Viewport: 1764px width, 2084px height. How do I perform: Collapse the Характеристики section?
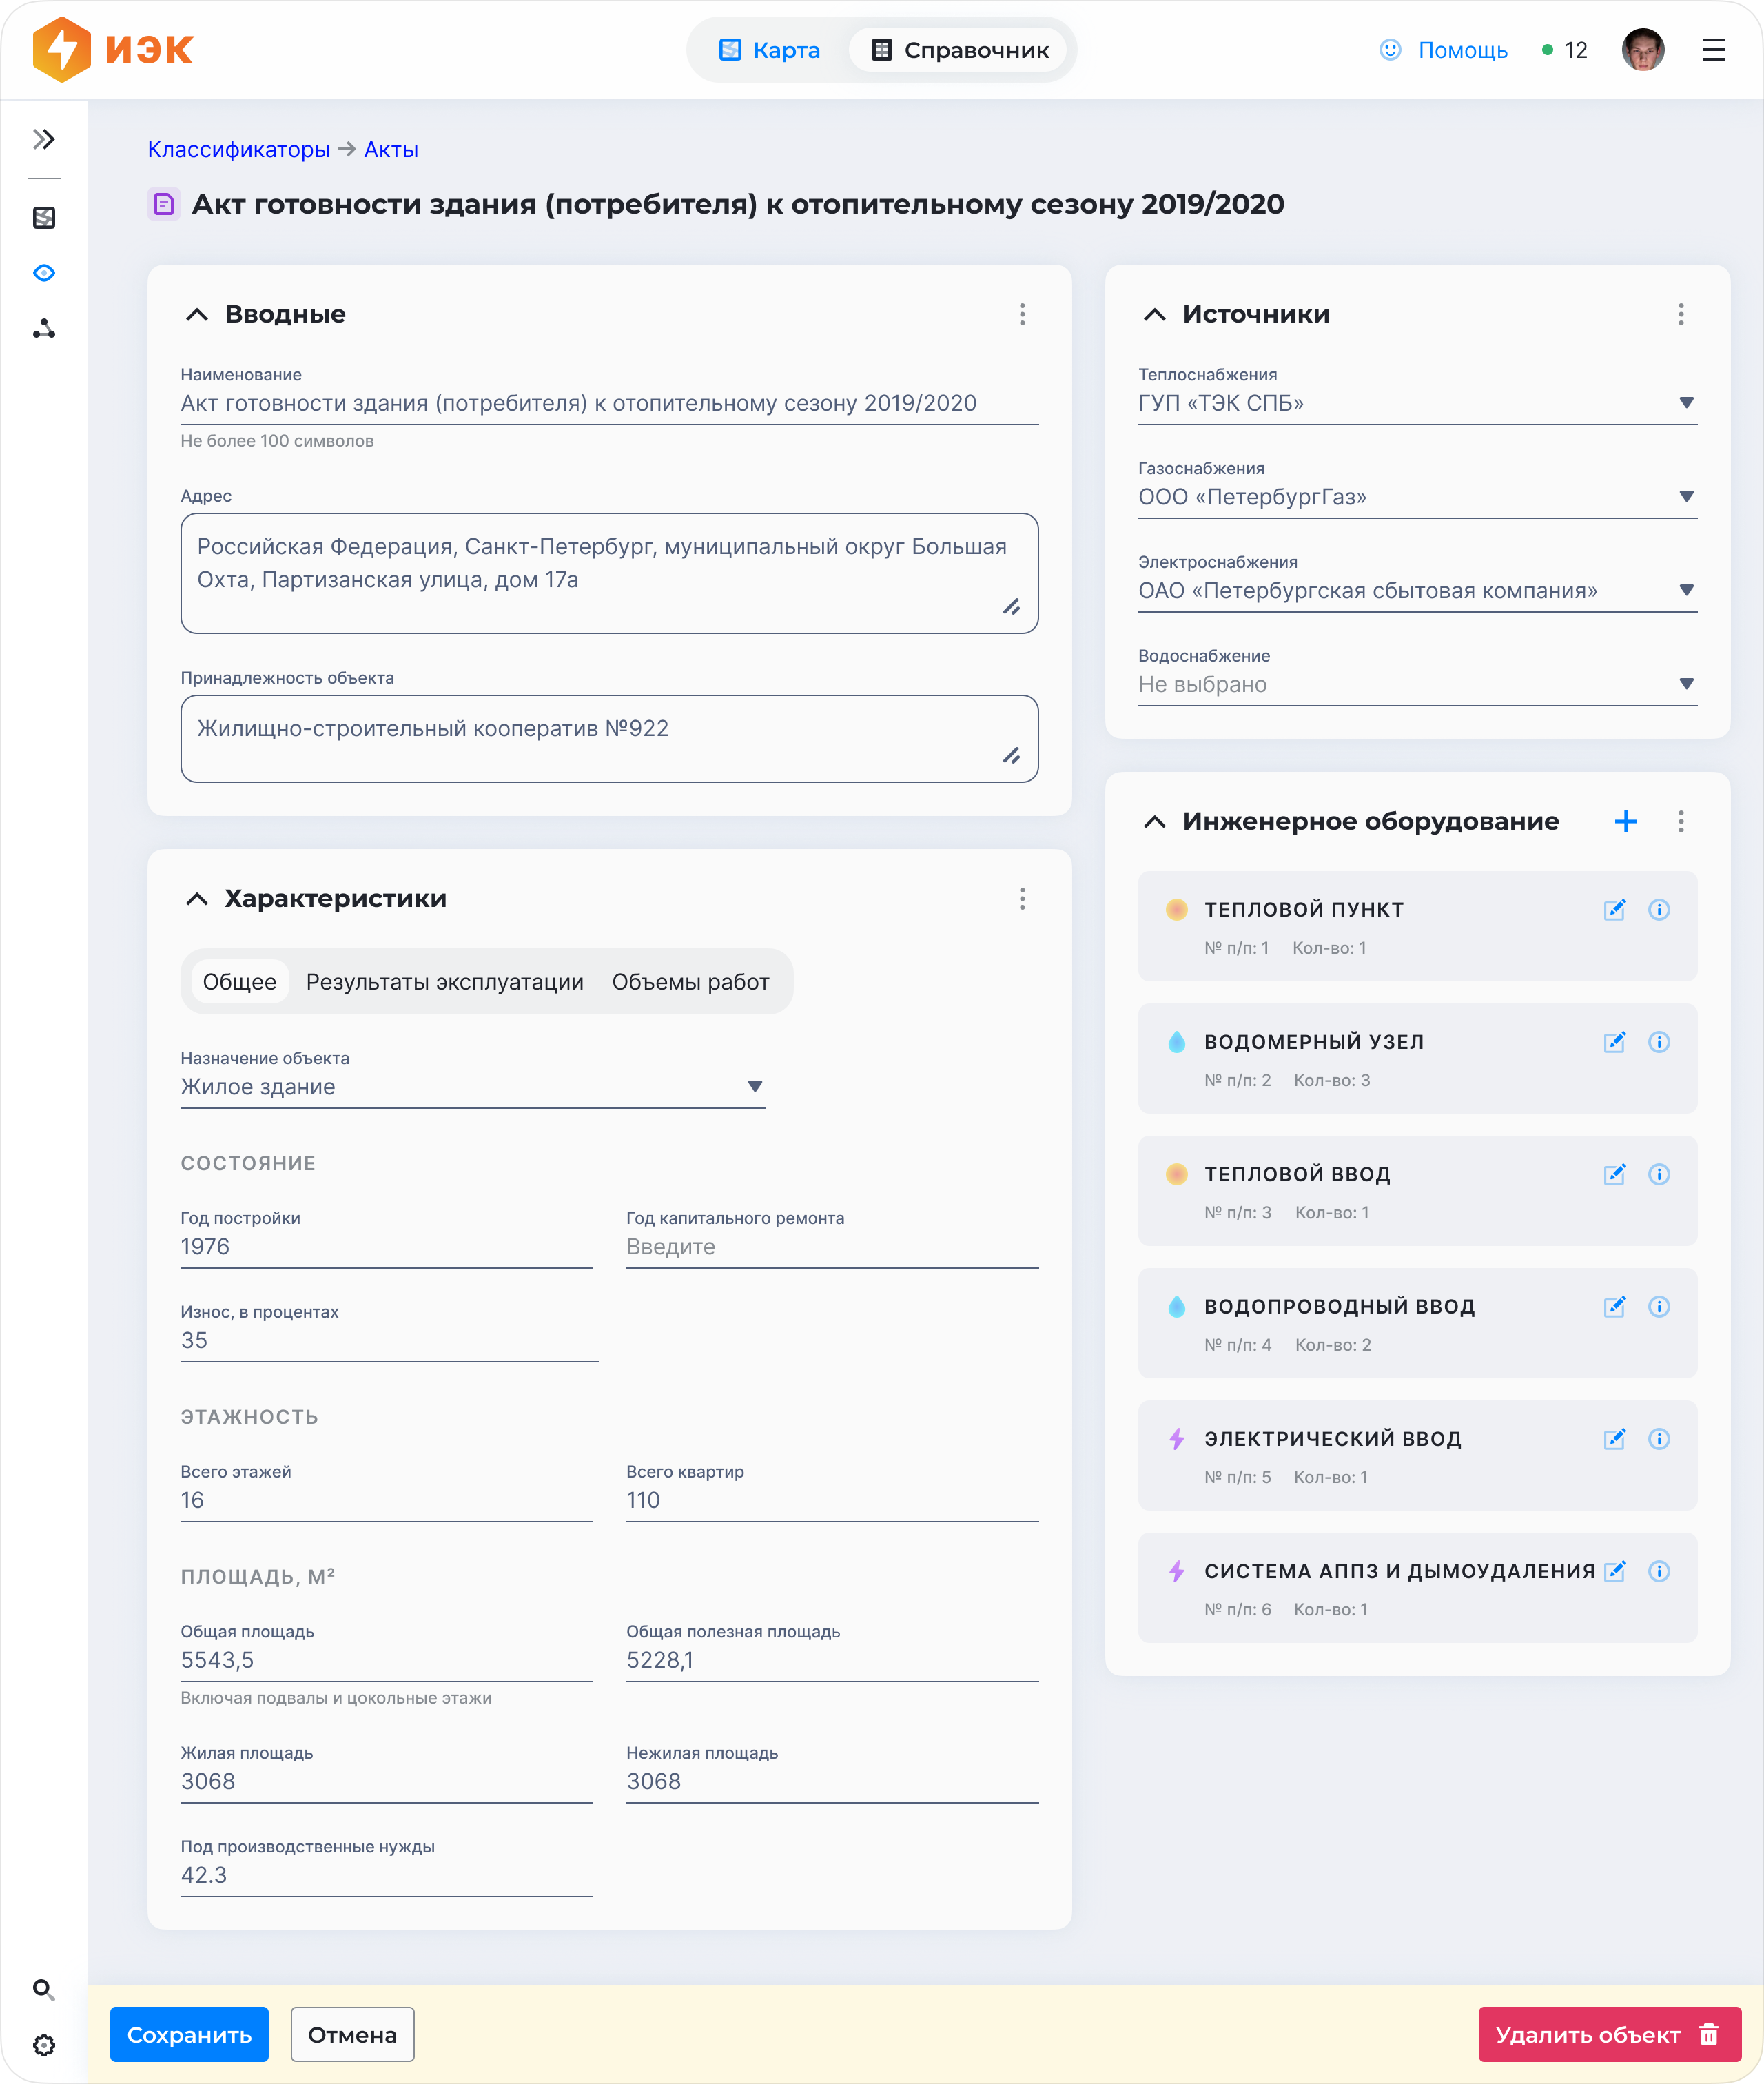(x=197, y=898)
